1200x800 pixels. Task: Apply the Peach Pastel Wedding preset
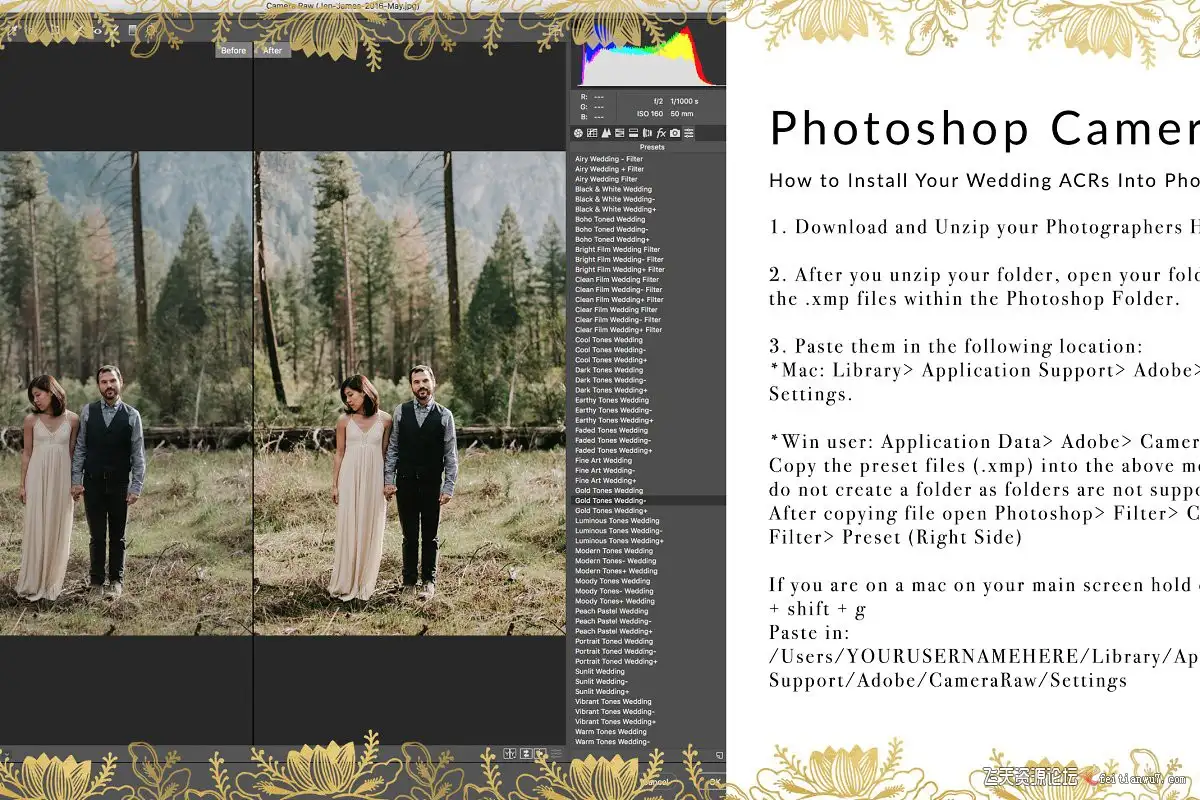[611, 610]
